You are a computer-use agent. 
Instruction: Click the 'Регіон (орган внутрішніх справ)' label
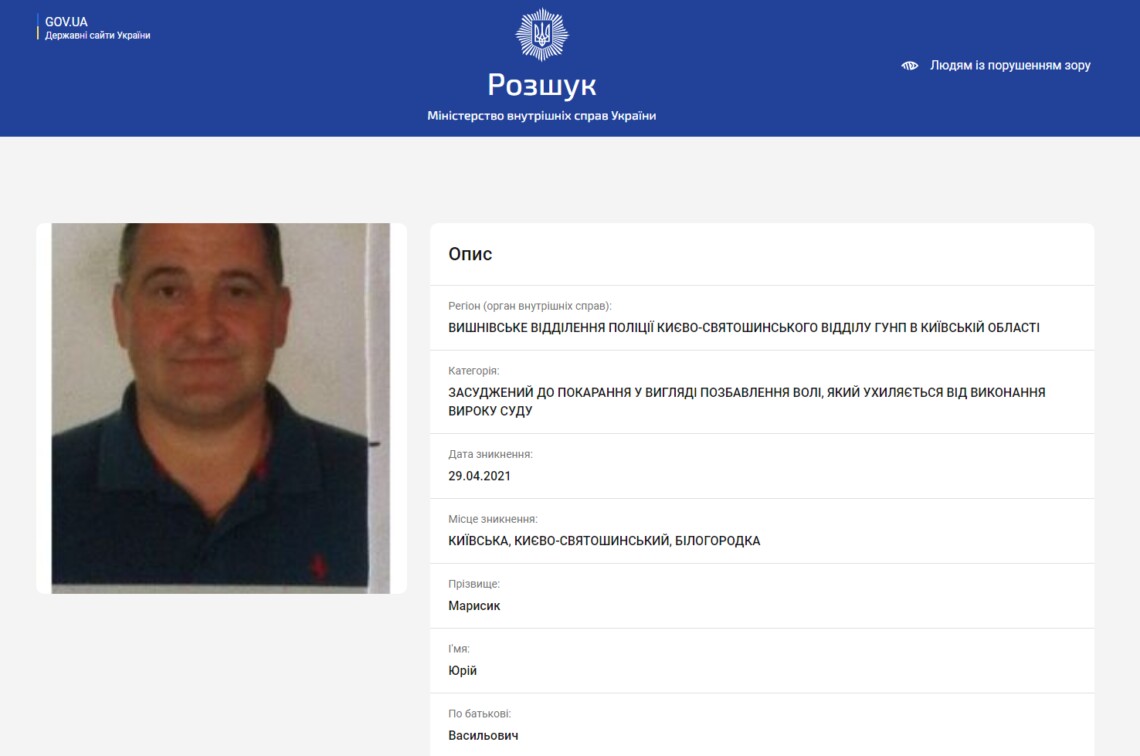[529, 306]
